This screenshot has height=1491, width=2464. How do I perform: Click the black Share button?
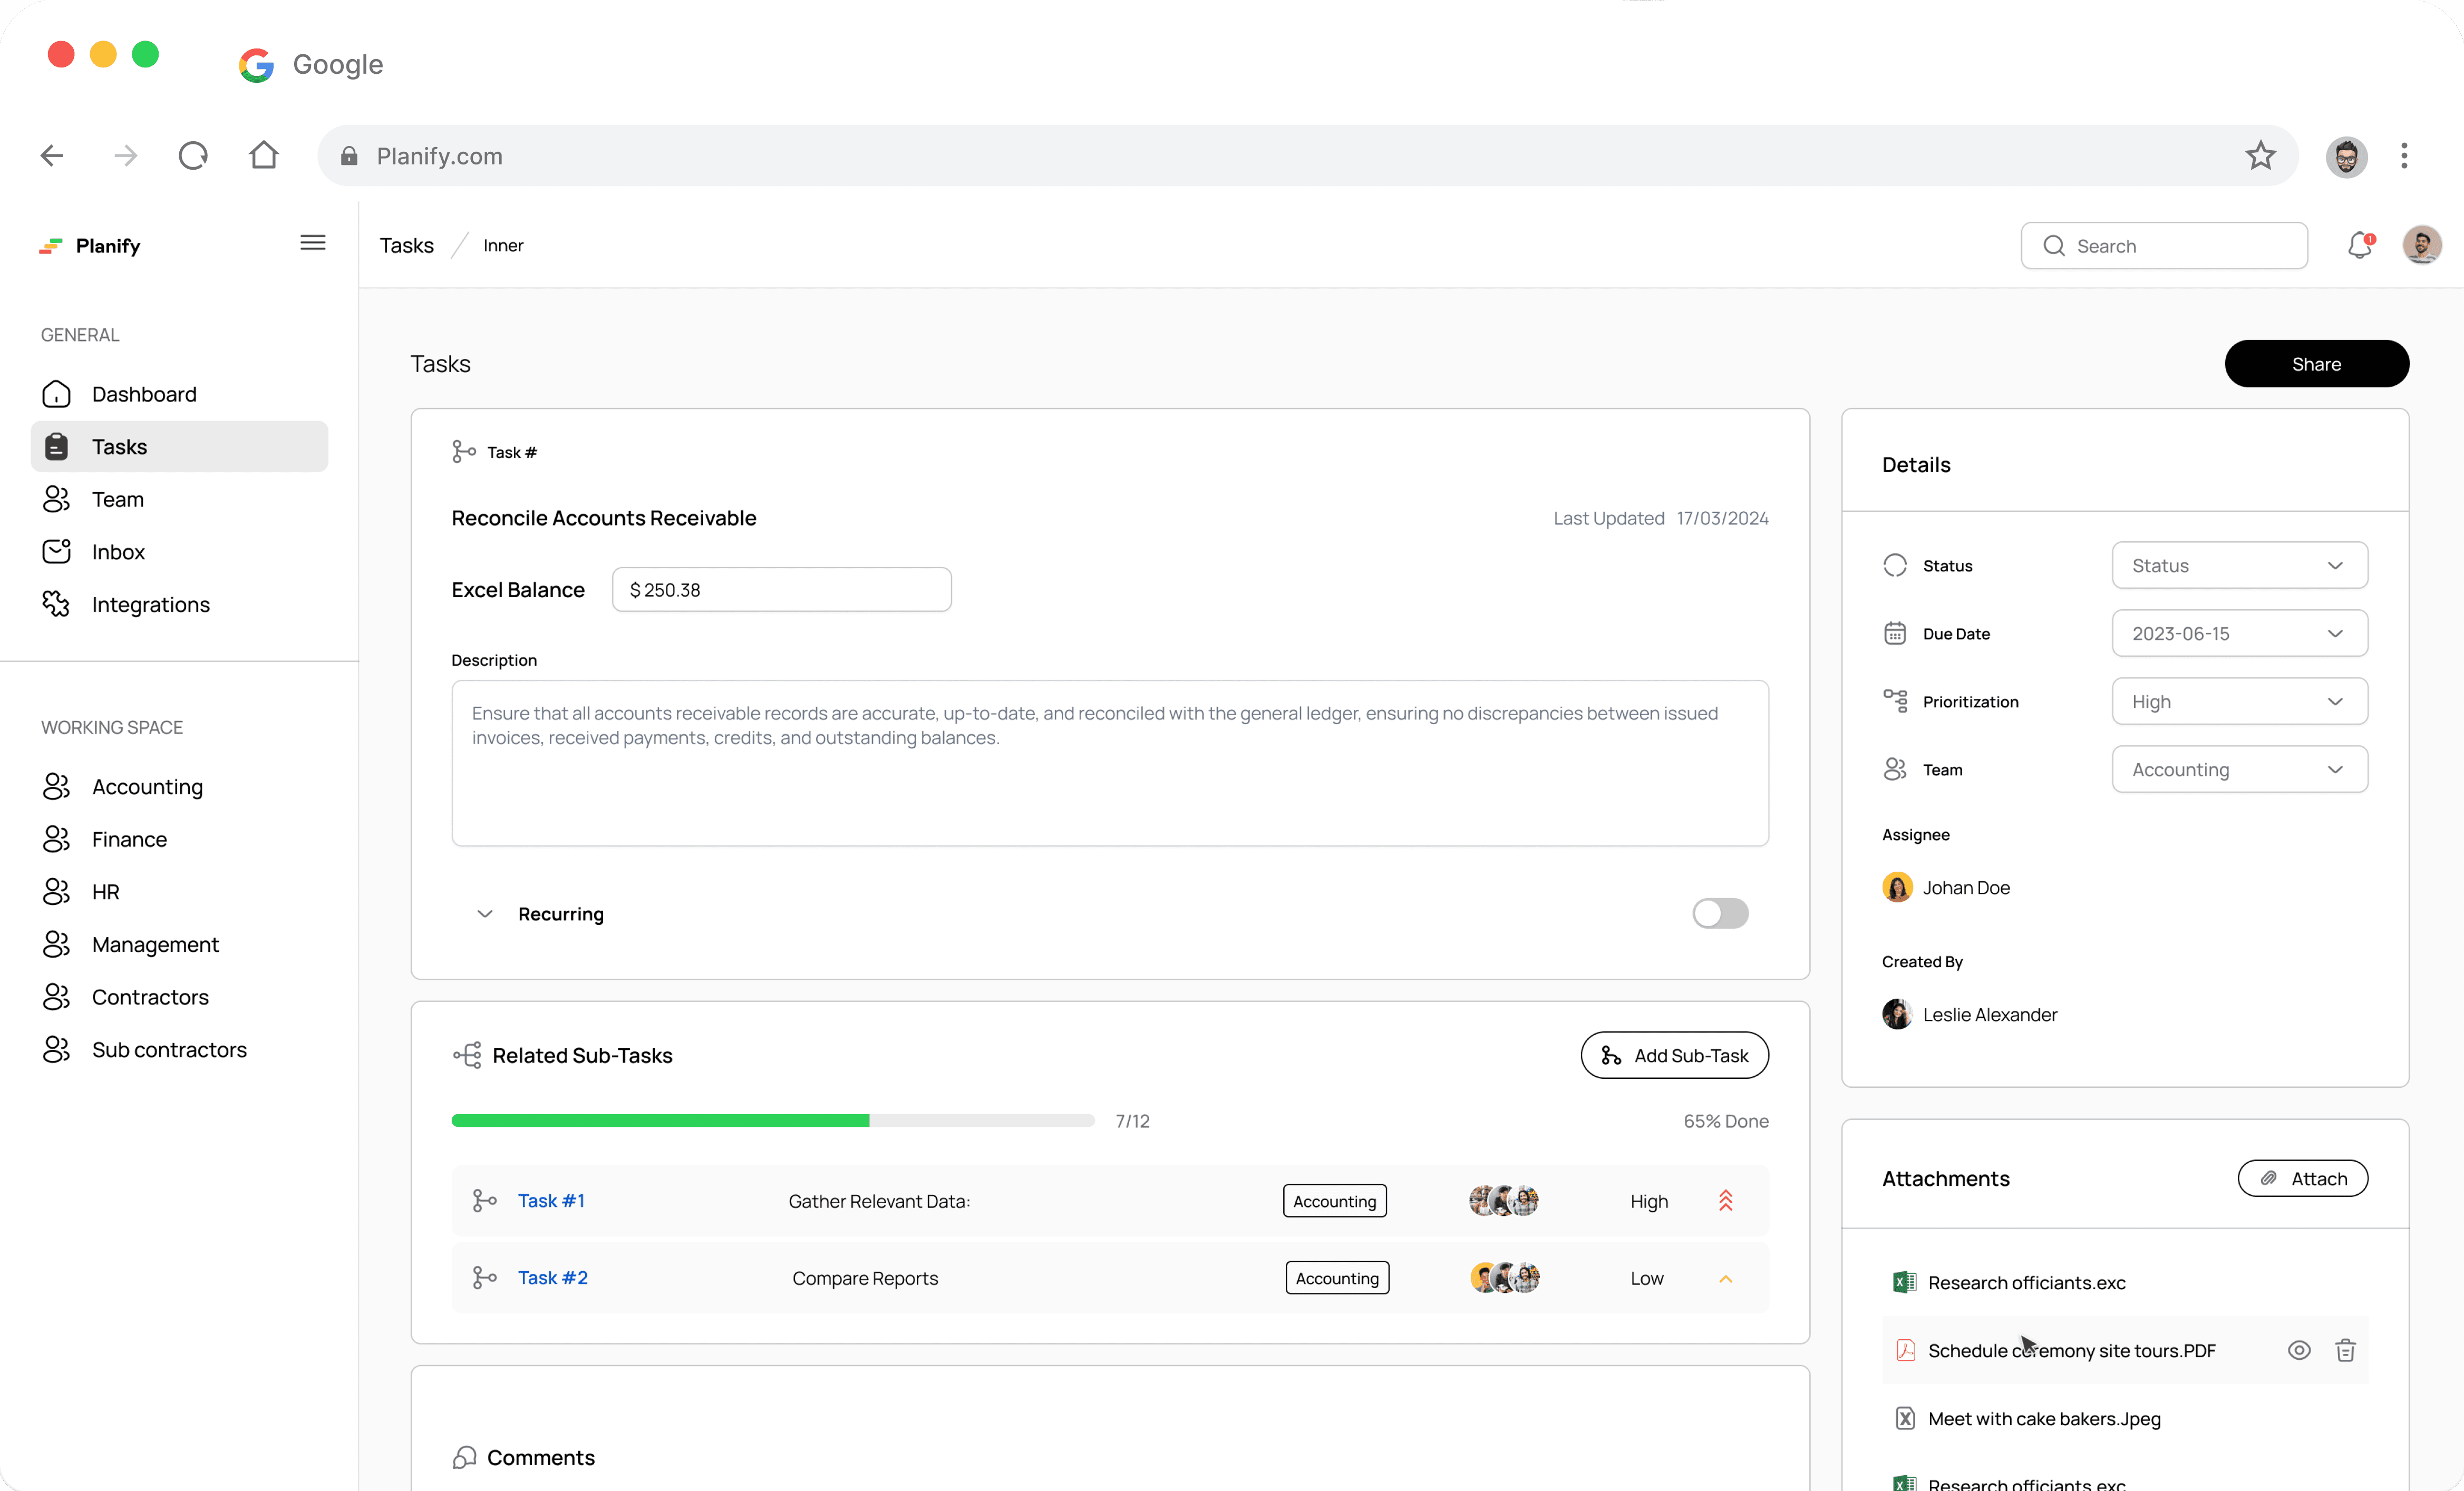click(2316, 364)
